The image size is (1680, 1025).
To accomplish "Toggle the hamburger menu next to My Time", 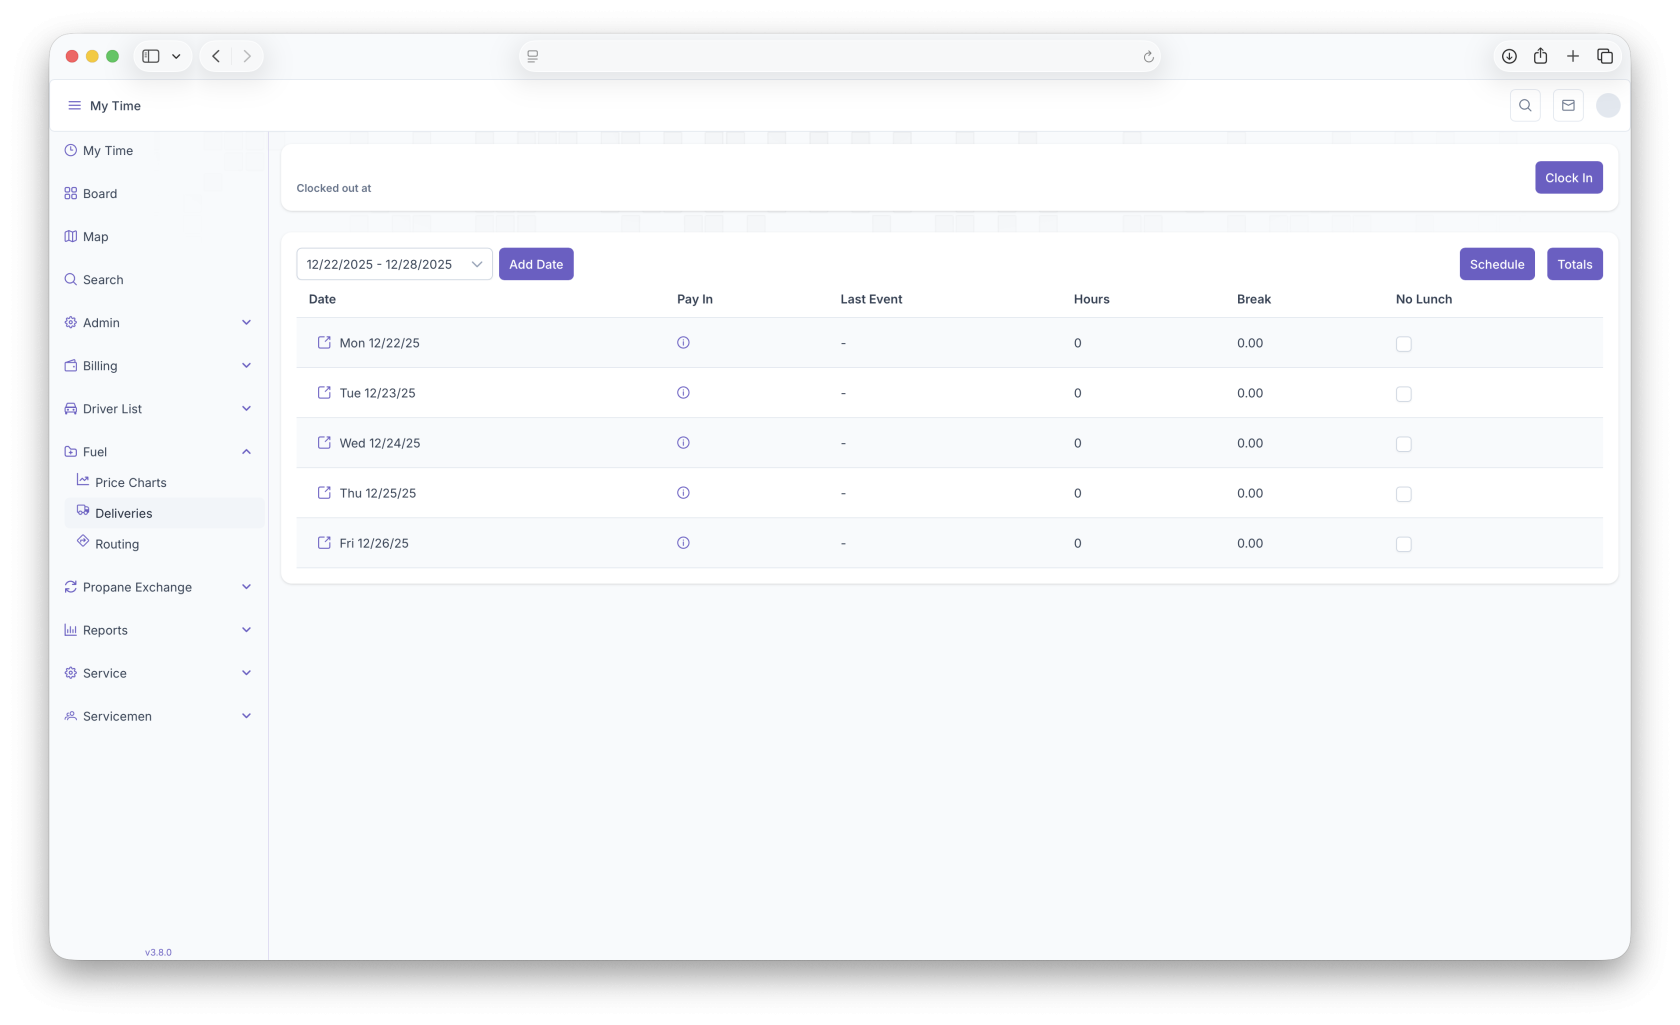I will click(x=74, y=106).
